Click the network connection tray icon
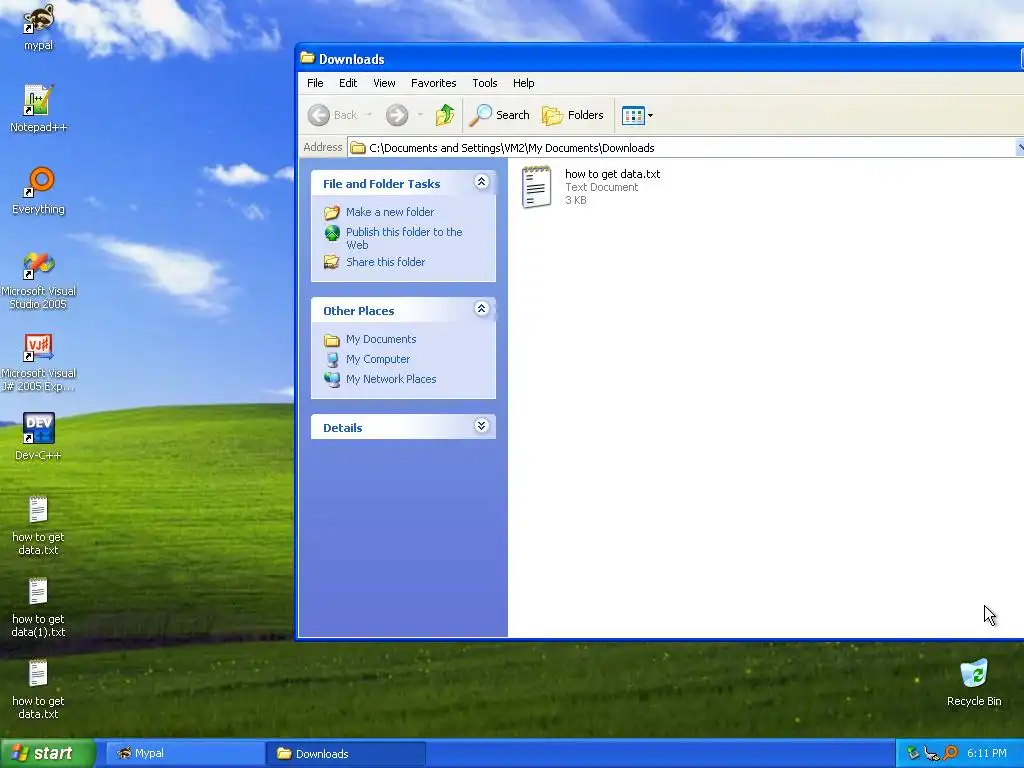 931,754
